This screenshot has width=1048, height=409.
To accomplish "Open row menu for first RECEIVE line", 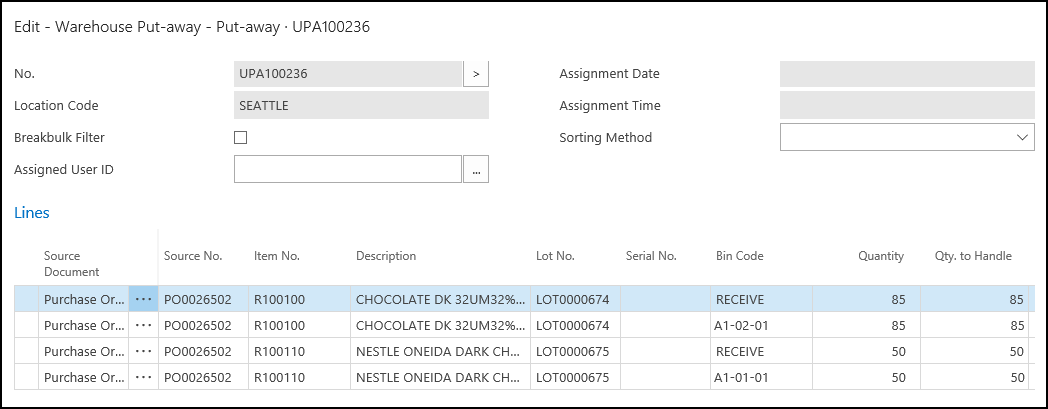I will (143, 299).
